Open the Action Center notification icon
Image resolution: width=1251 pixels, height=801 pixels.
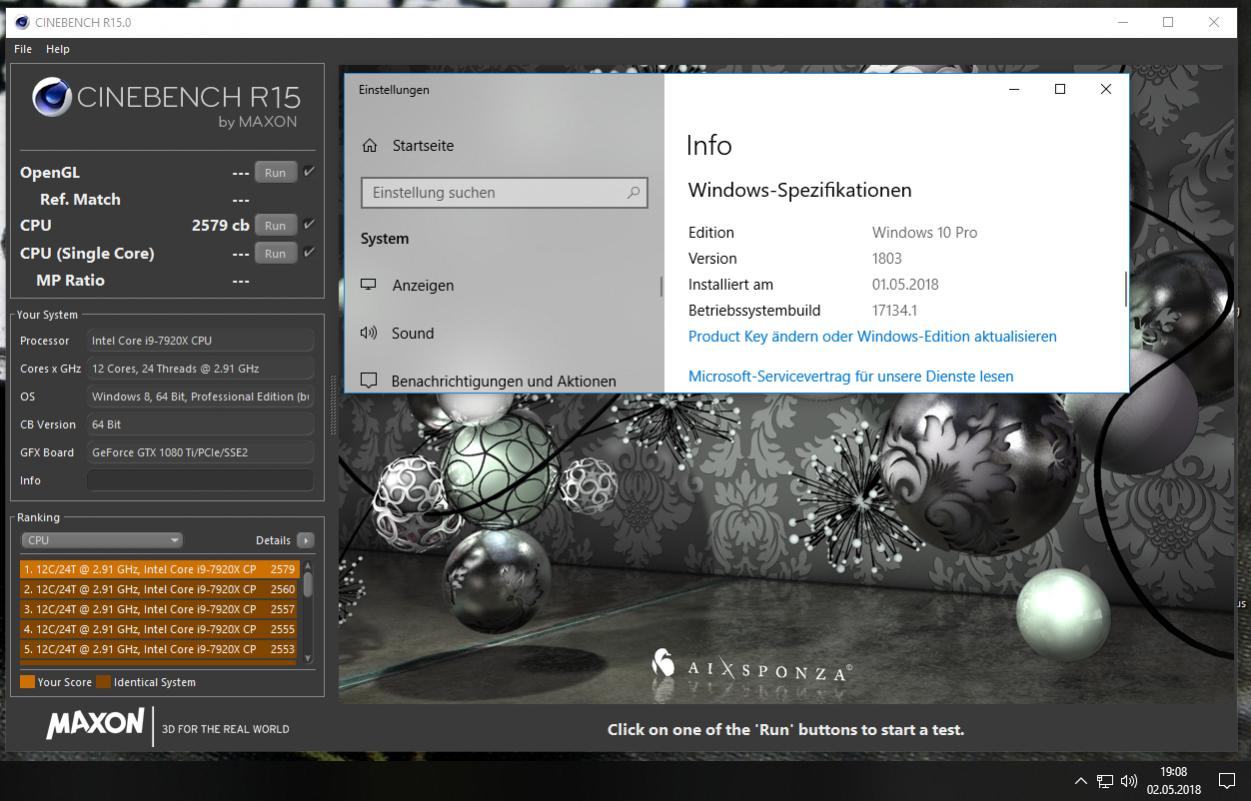1226,781
